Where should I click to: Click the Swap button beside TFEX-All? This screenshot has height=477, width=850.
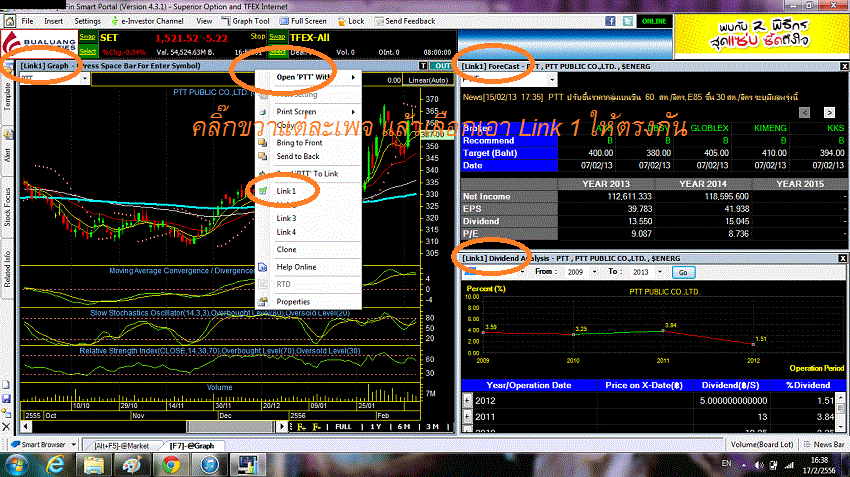point(277,37)
